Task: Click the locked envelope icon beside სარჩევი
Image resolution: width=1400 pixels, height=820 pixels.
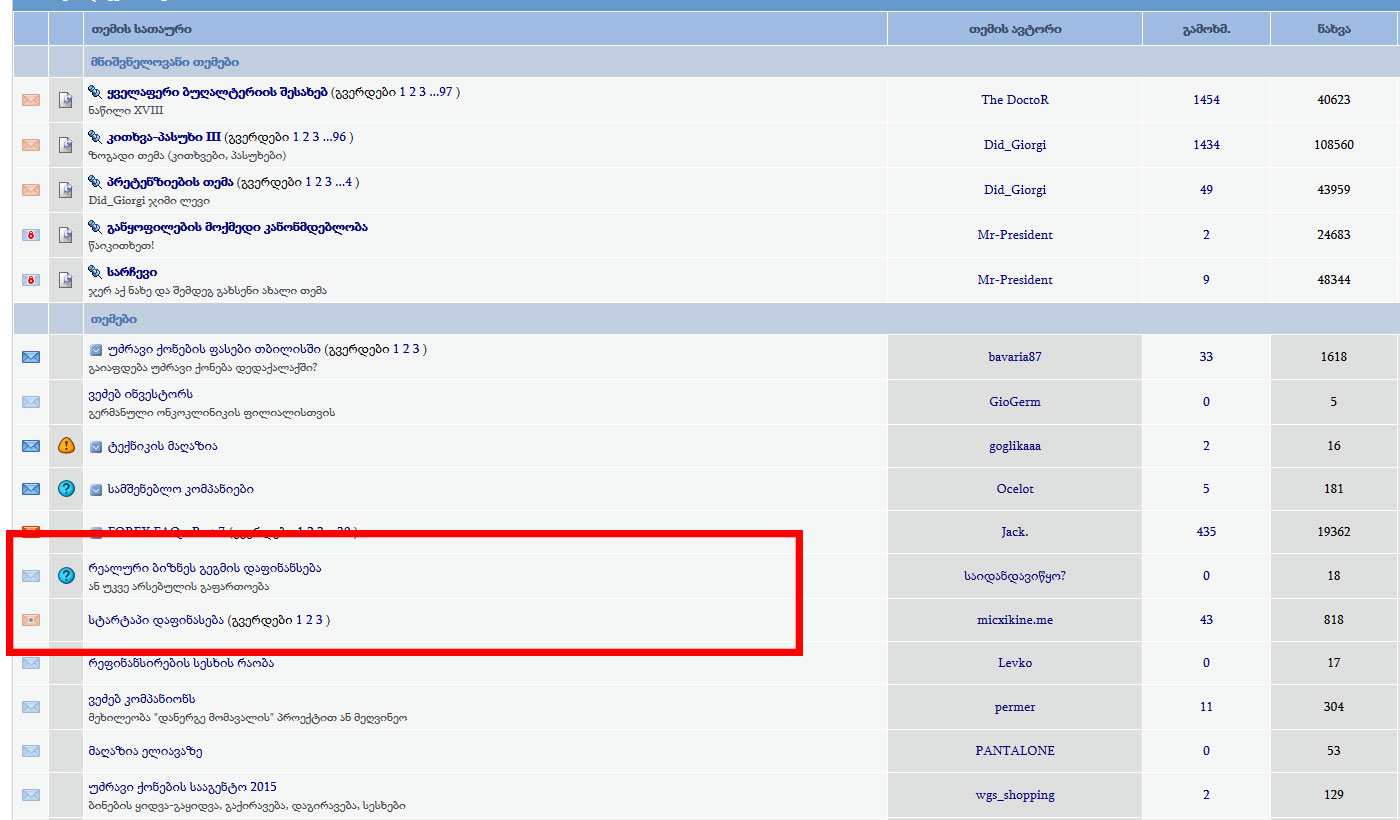Action: tap(31, 280)
